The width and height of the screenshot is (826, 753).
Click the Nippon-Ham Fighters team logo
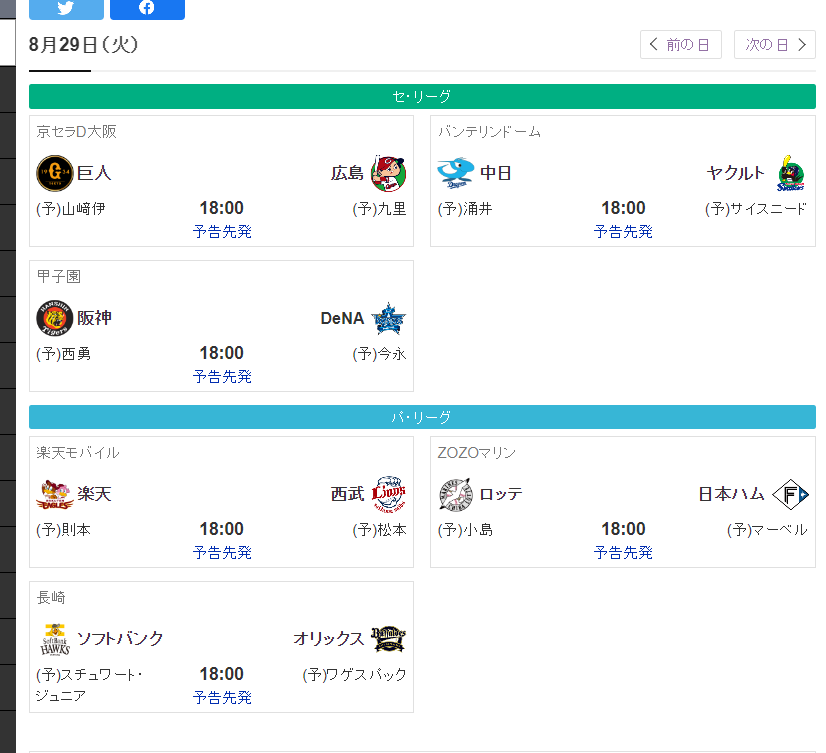click(x=790, y=494)
